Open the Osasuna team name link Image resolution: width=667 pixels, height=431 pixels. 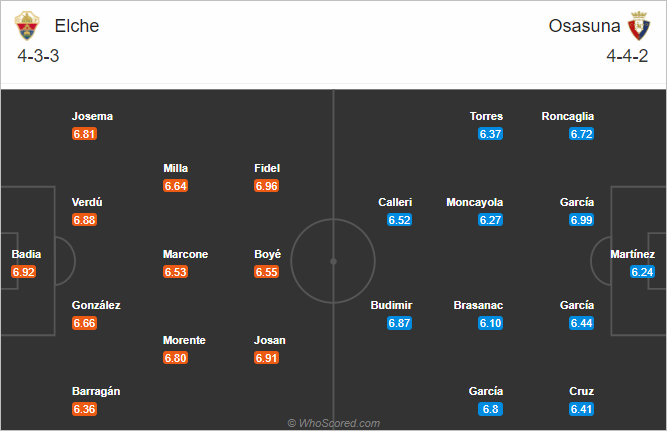tap(584, 26)
